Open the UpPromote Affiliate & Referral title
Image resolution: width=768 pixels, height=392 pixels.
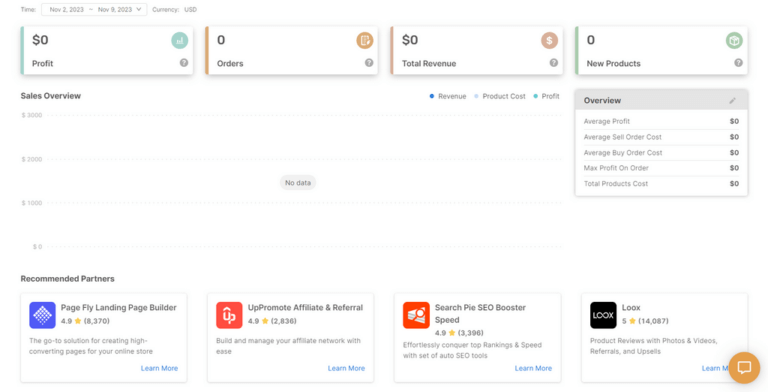(305, 308)
